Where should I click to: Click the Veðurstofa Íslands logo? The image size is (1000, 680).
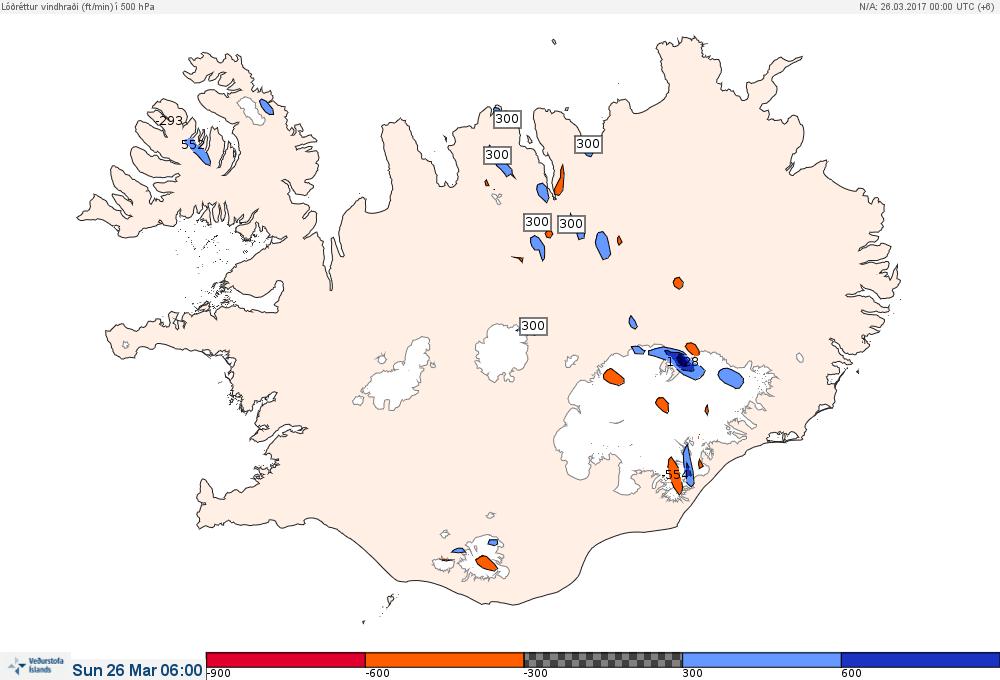click(x=36, y=666)
